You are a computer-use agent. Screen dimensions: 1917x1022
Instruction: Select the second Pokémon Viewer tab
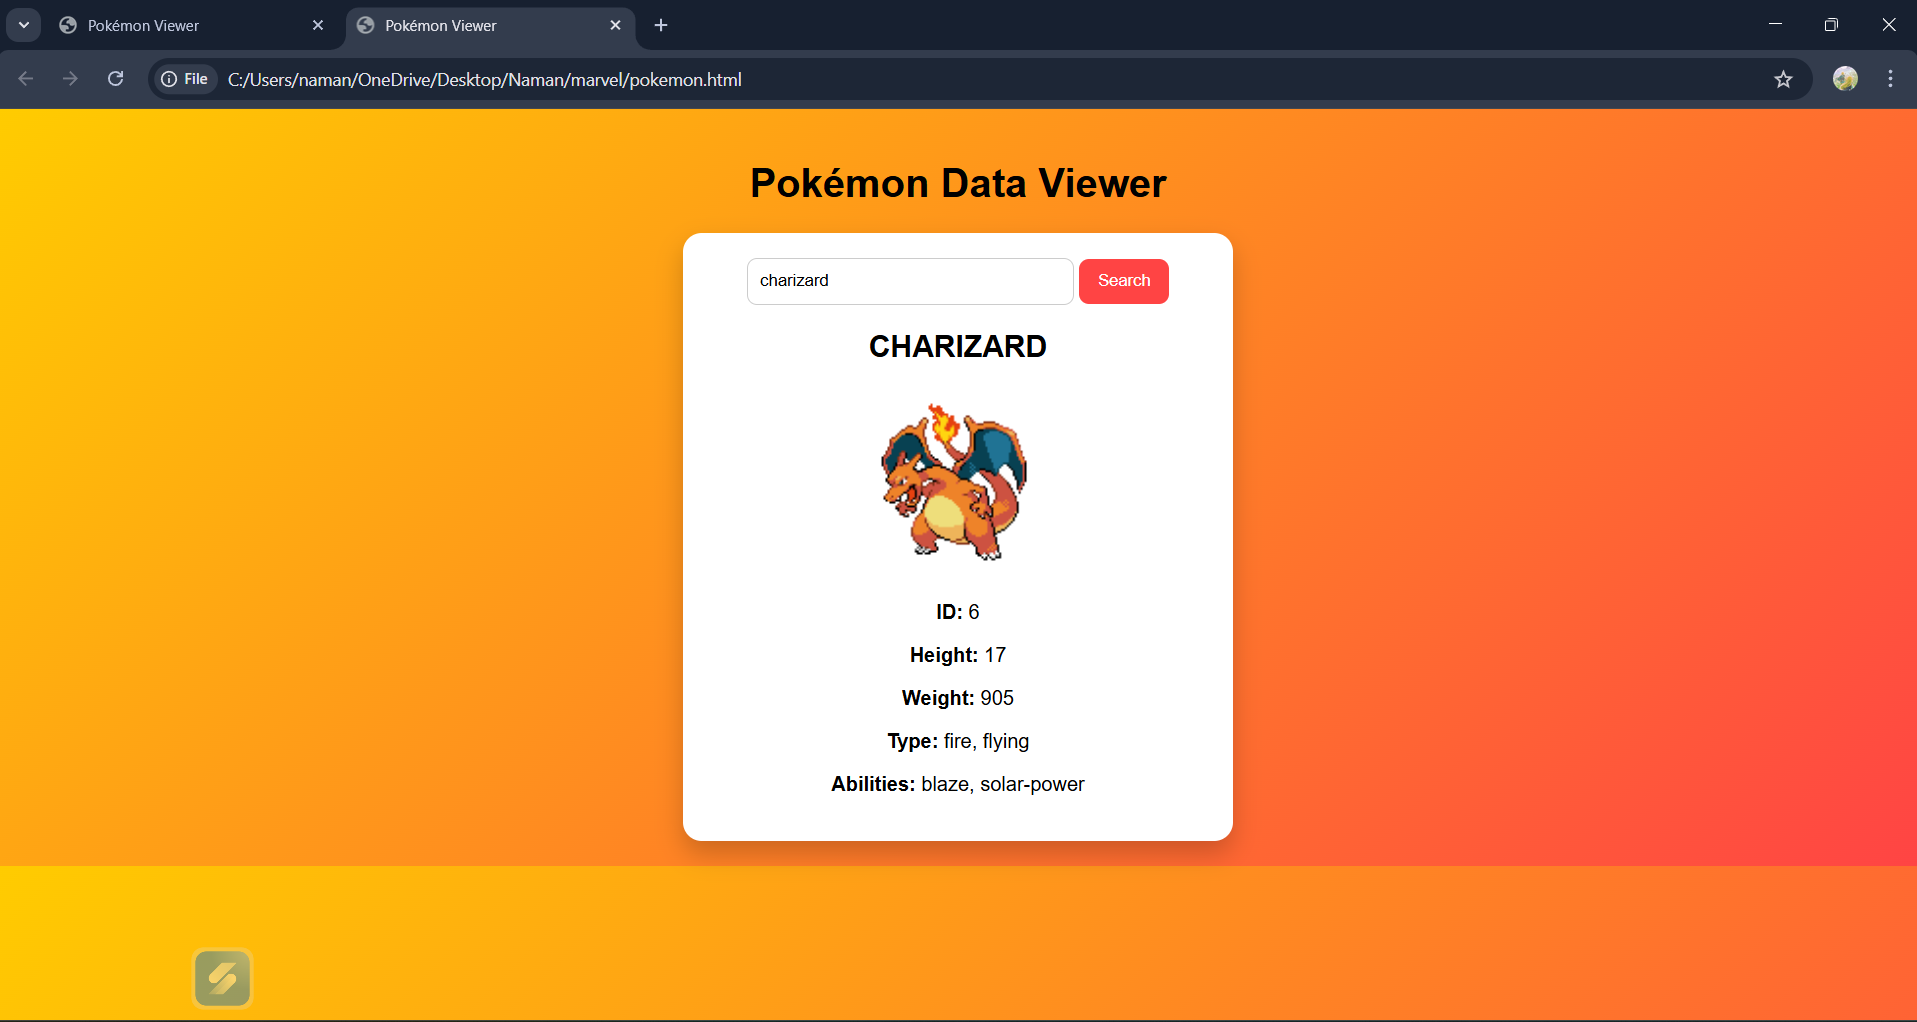(490, 26)
